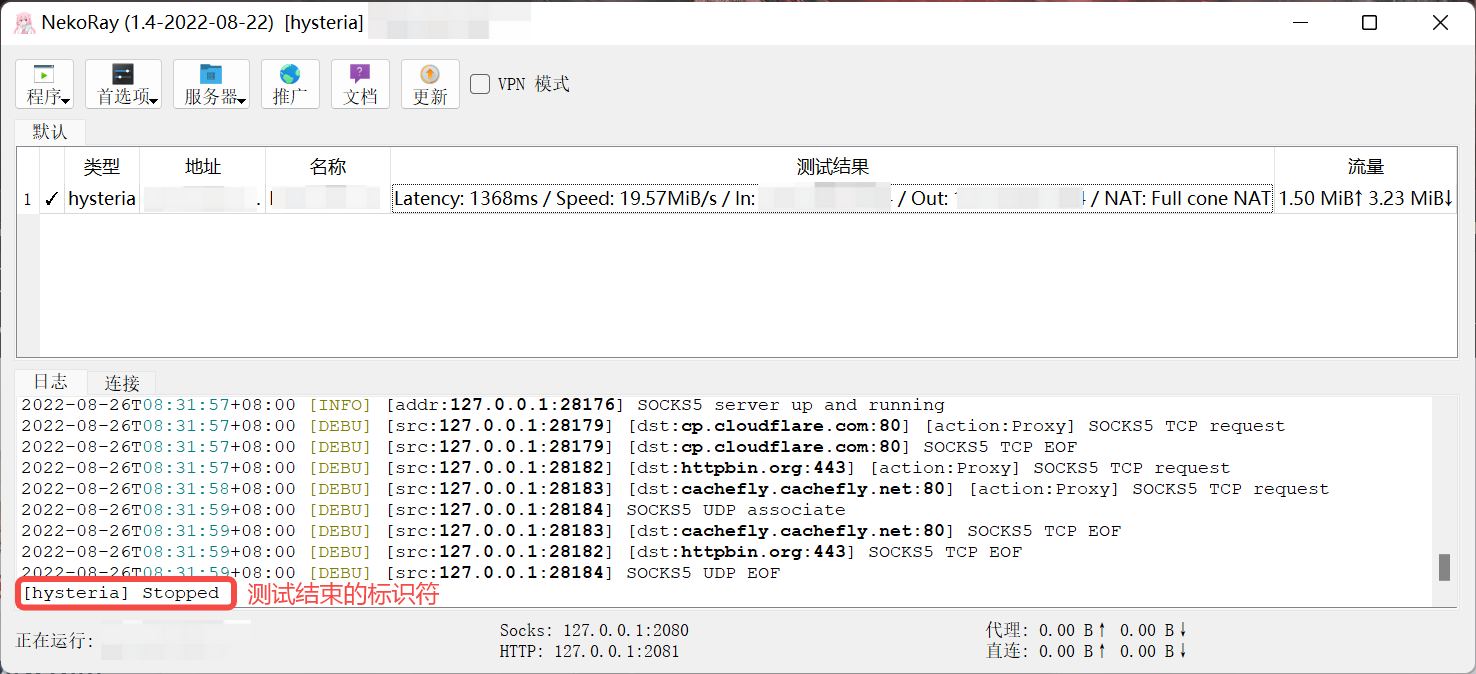Open the 服务器 (Server) toolbar menu
The height and width of the screenshot is (674, 1476).
pyautogui.click(x=211, y=84)
